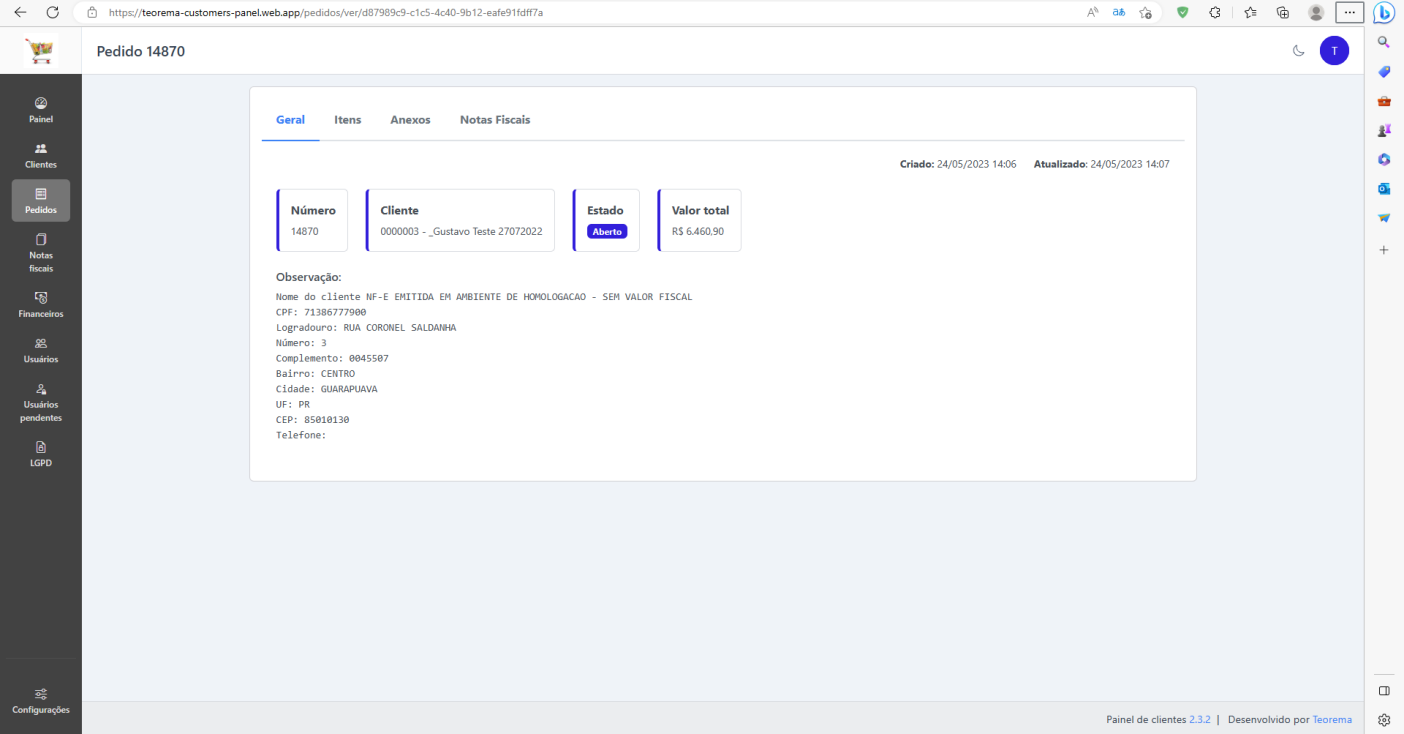Viewport: 1404px width, 734px height.
Task: Open Financeiros section in sidebar
Action: pyautogui.click(x=41, y=305)
